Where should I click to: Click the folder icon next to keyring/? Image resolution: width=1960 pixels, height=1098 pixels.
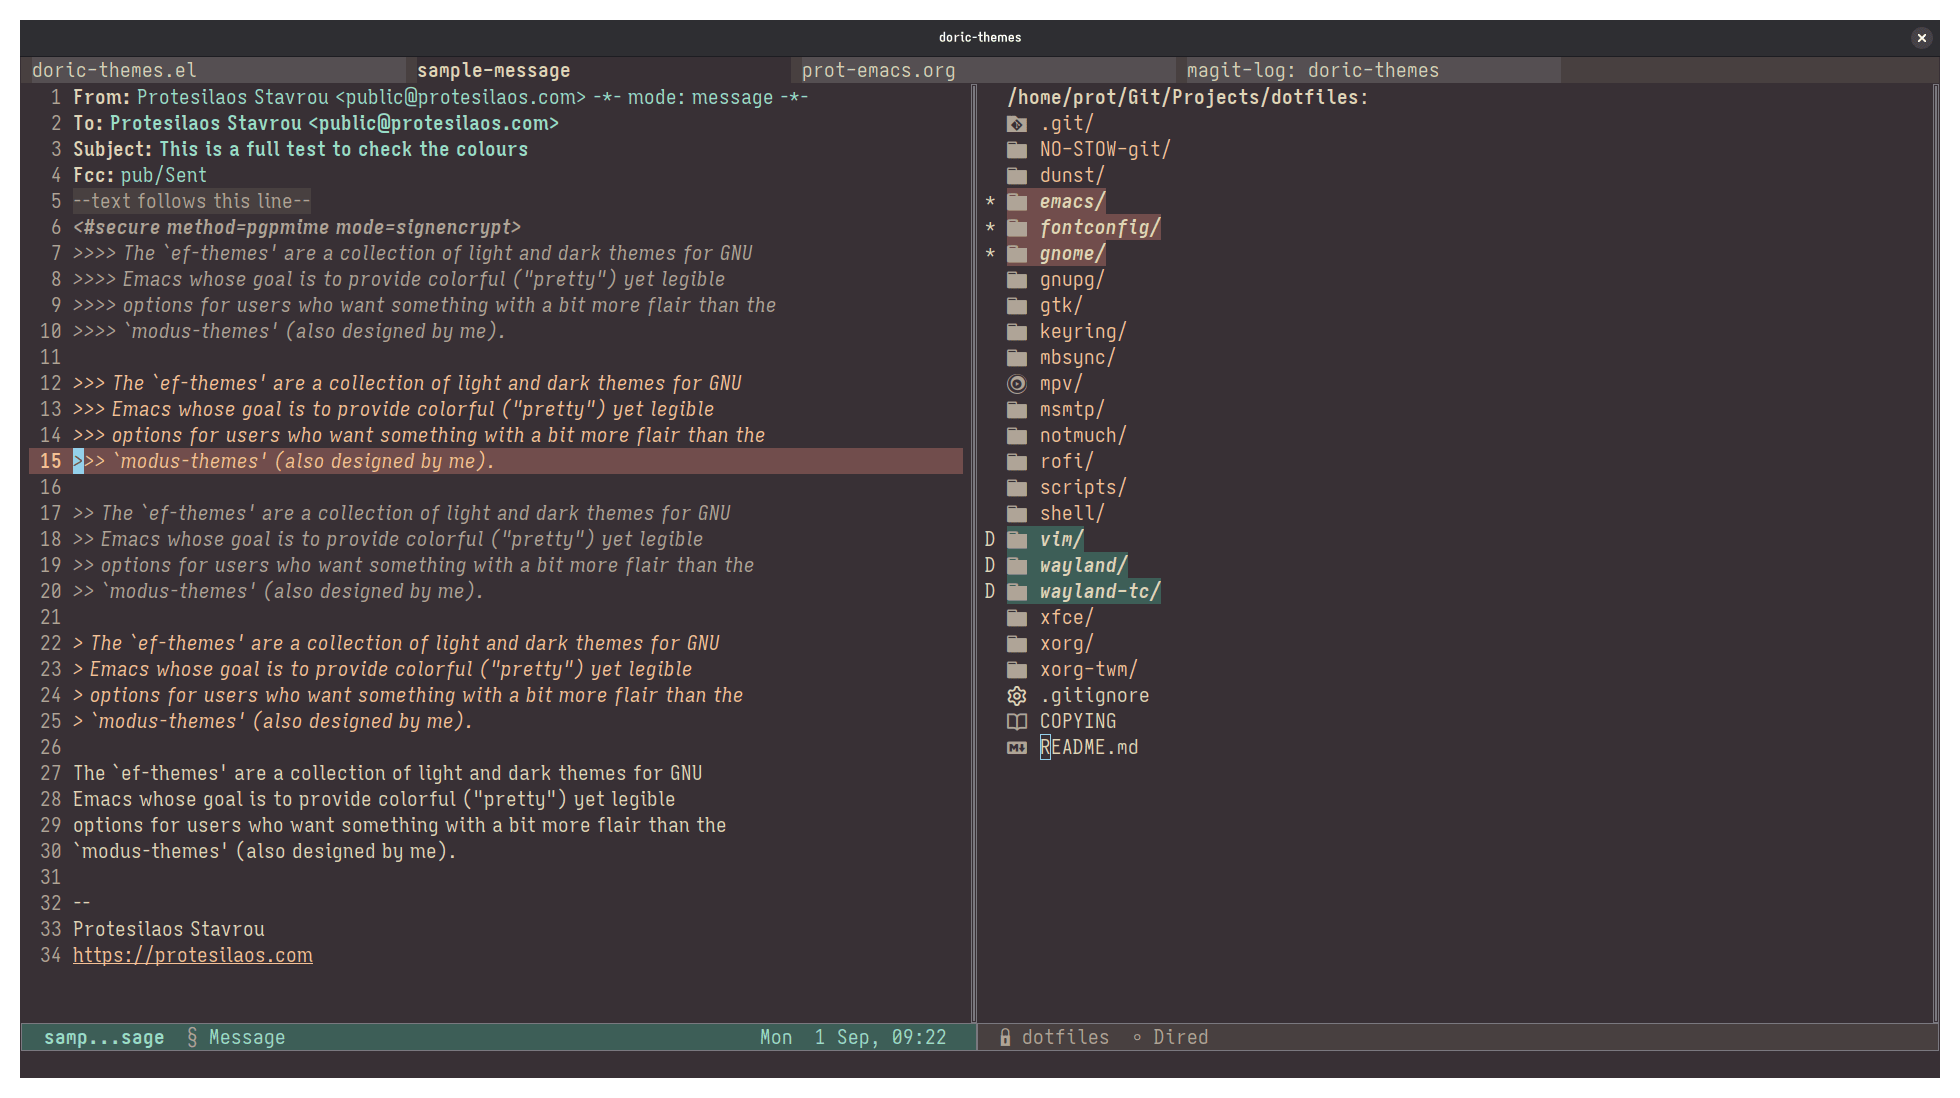(1016, 332)
